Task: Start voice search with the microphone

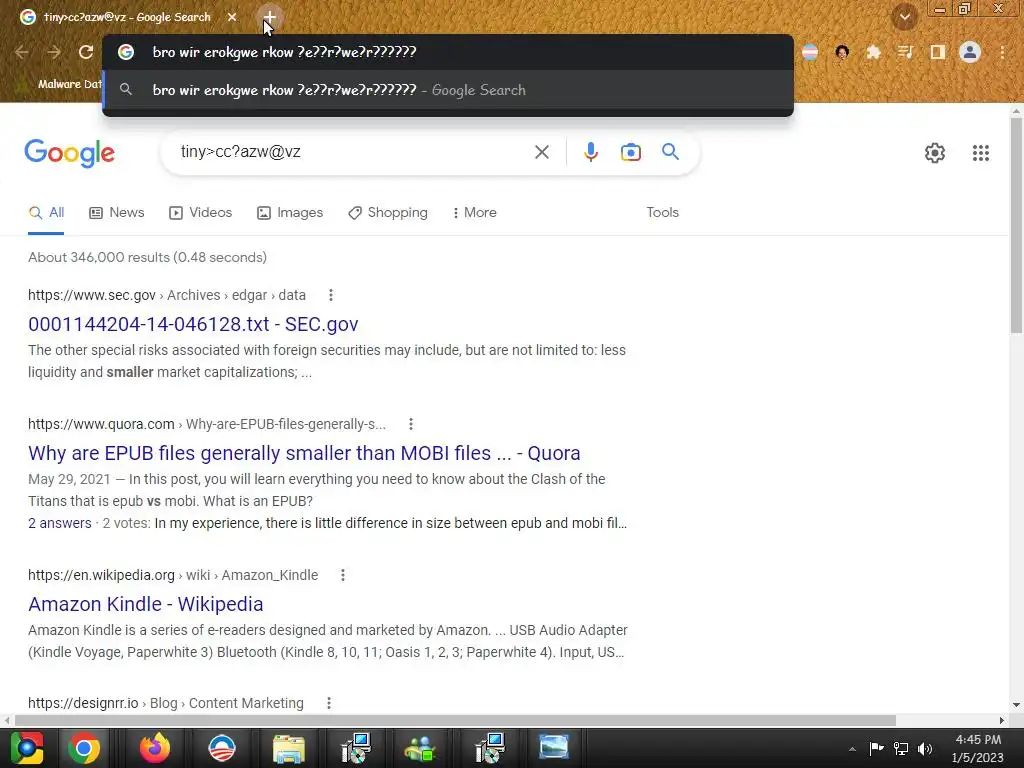Action: point(590,152)
